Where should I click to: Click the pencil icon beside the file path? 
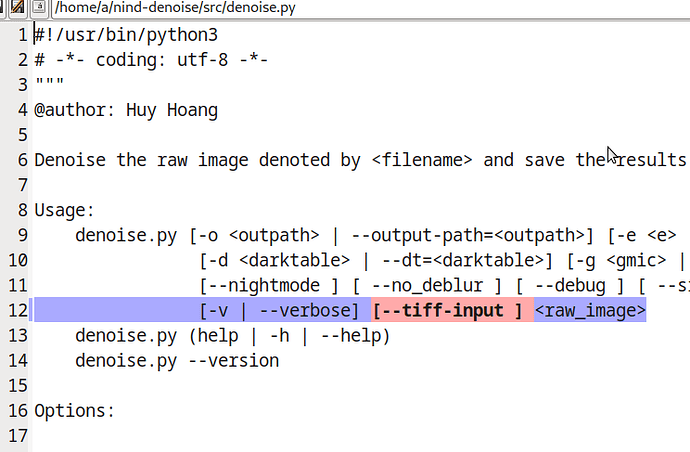coord(18,8)
